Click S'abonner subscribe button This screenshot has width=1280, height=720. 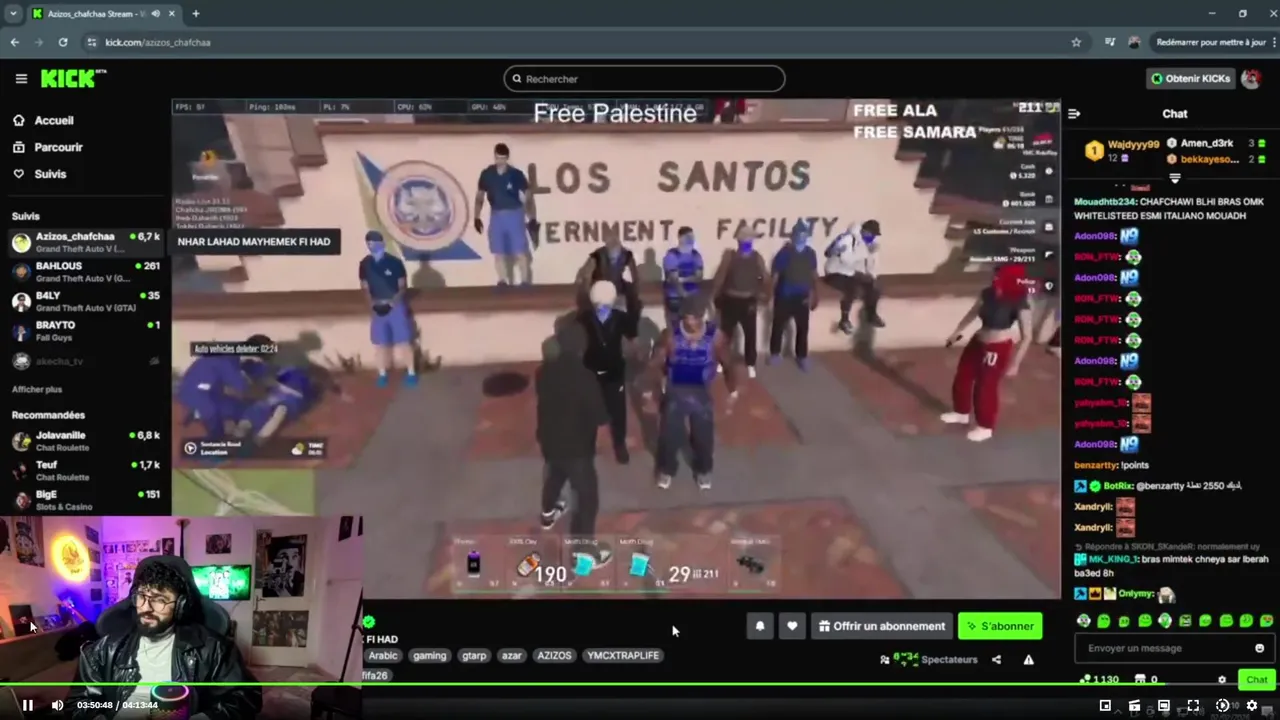pyautogui.click(x=1000, y=626)
